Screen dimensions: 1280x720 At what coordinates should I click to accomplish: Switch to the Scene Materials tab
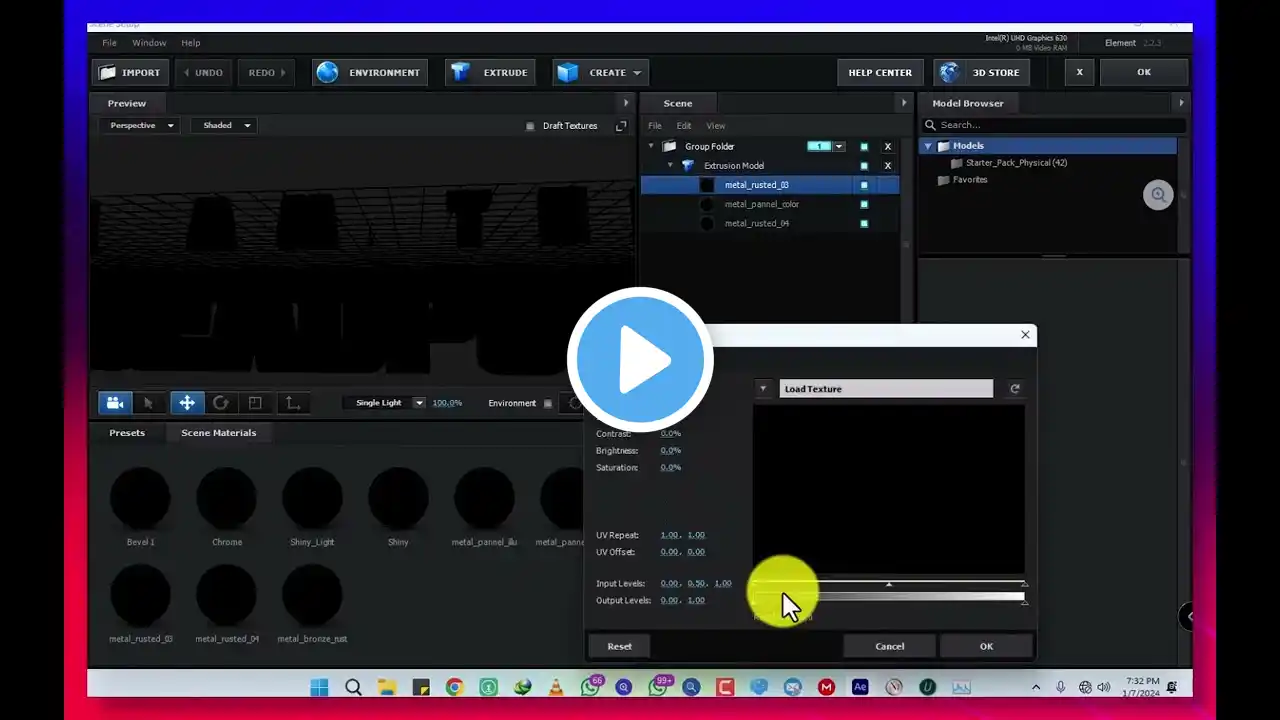pos(218,433)
